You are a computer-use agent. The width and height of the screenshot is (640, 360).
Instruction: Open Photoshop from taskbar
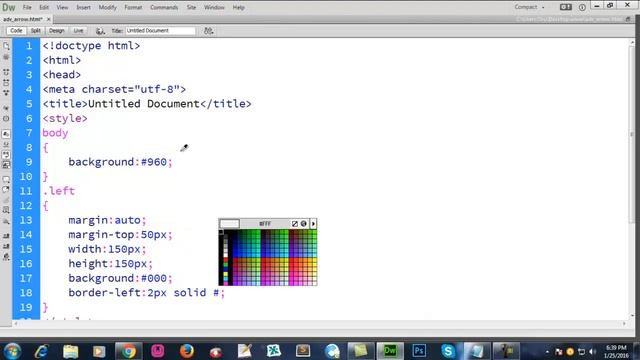419,351
